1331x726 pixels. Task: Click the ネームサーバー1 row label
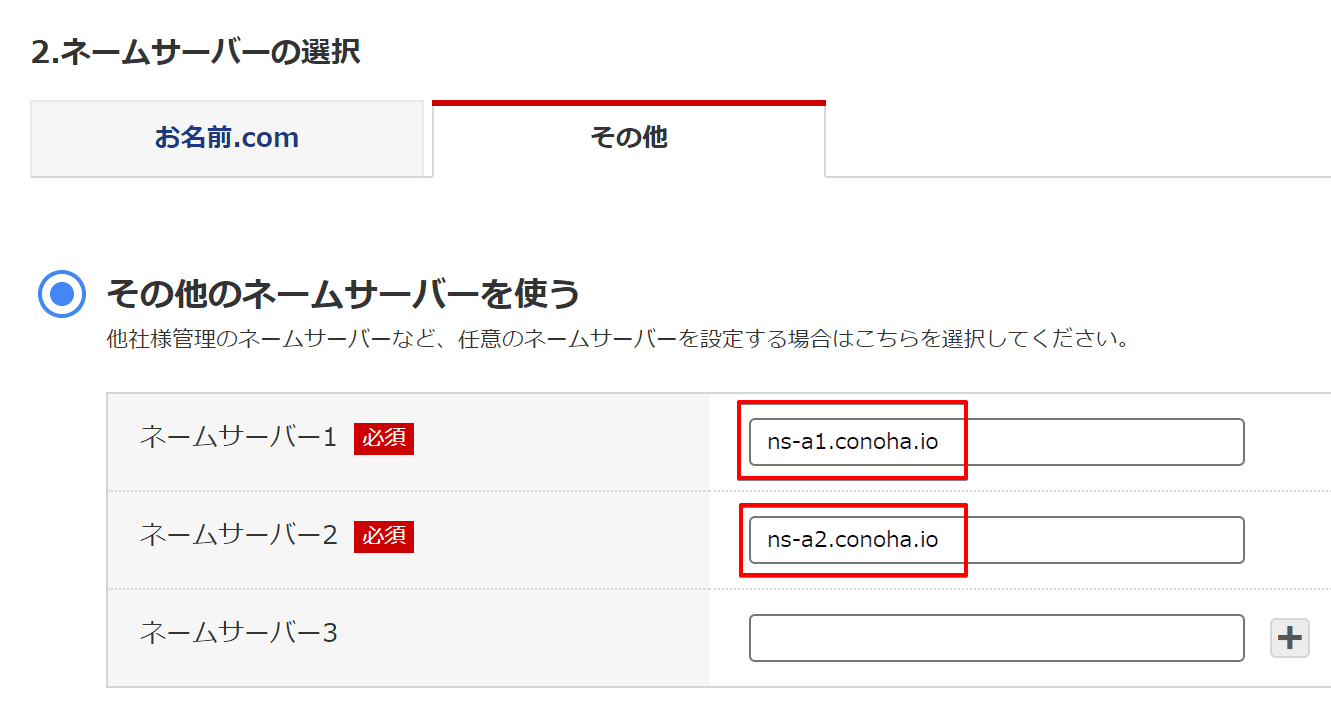238,437
